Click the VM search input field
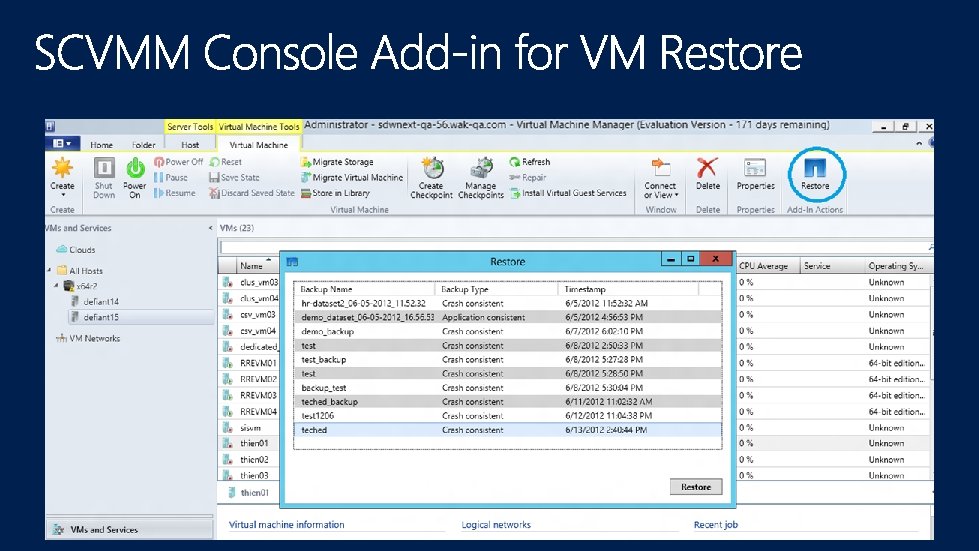This screenshot has width=979, height=551. 573,247
